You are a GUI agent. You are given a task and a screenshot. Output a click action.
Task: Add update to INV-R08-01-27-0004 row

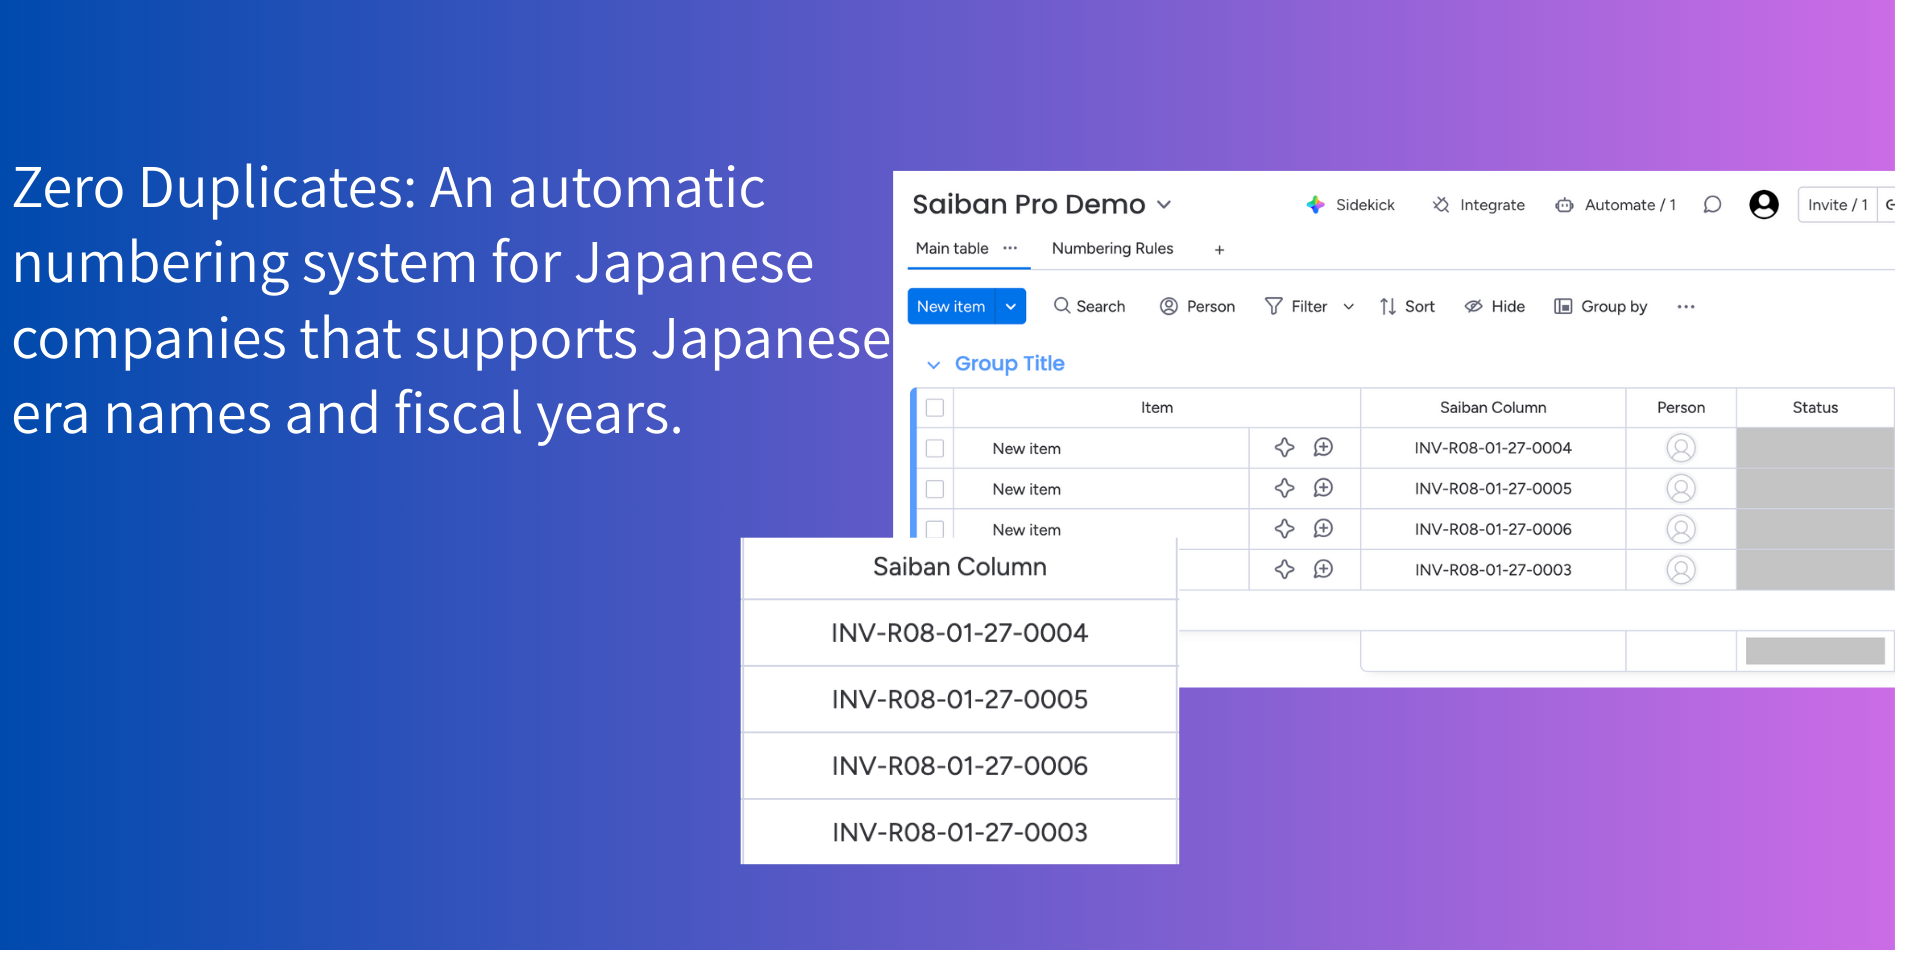(1323, 448)
